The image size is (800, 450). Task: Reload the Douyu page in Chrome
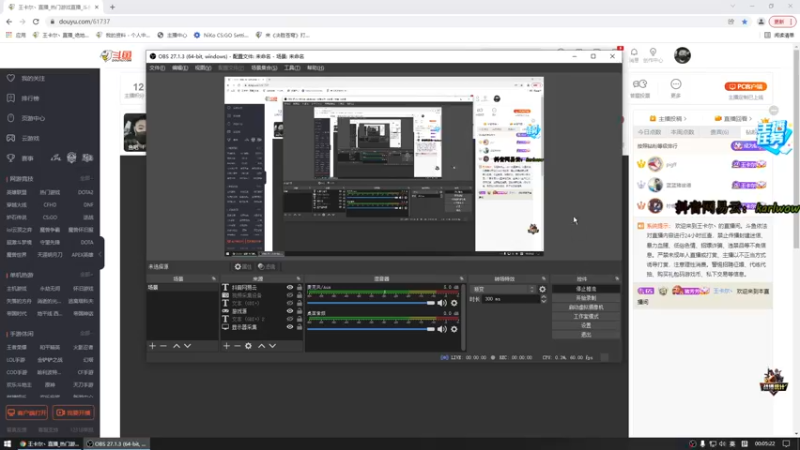point(36,21)
